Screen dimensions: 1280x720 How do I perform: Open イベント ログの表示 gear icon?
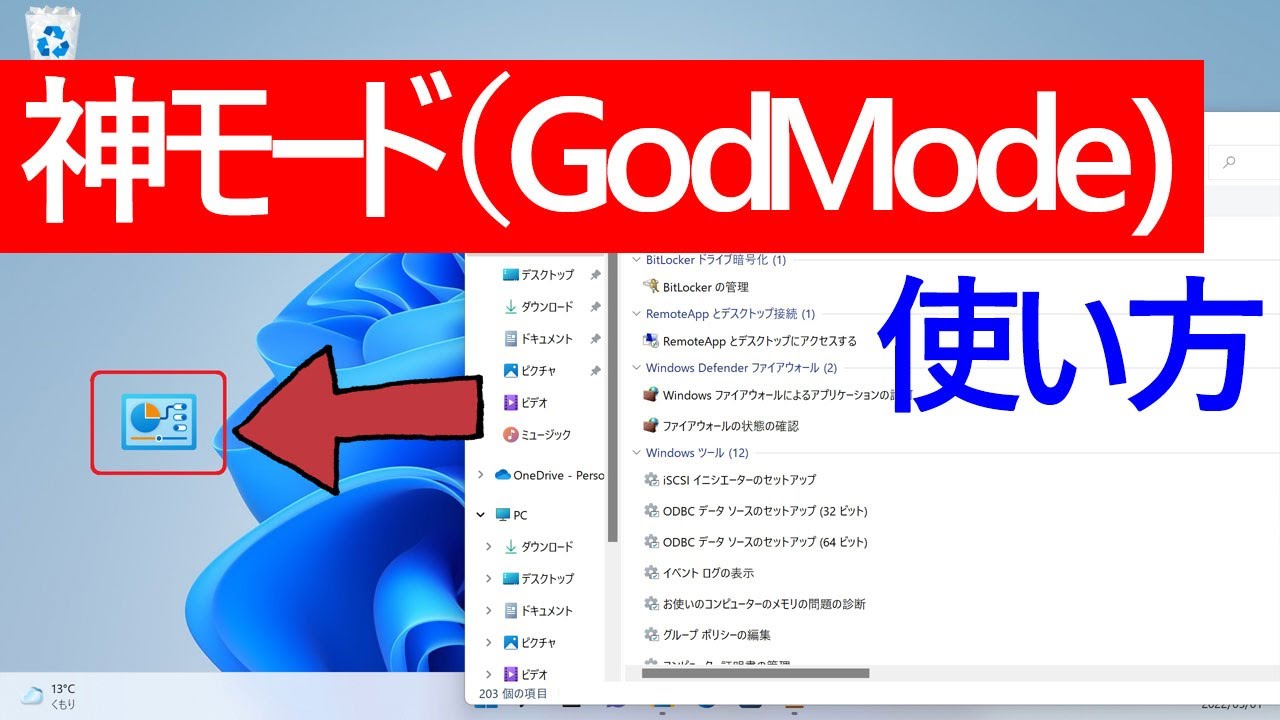coord(651,573)
